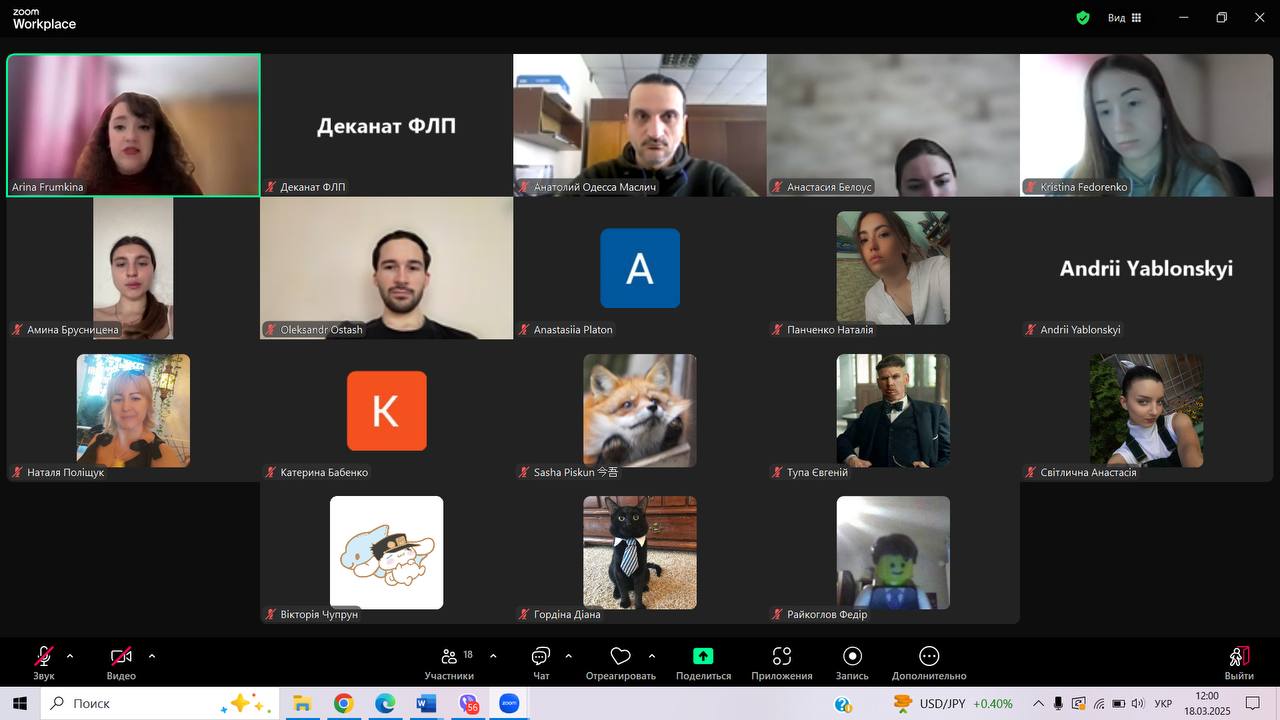Select Вікторія Чупрун cartoon avatar tile
Viewport: 1280px width, 720px height.
pos(387,553)
